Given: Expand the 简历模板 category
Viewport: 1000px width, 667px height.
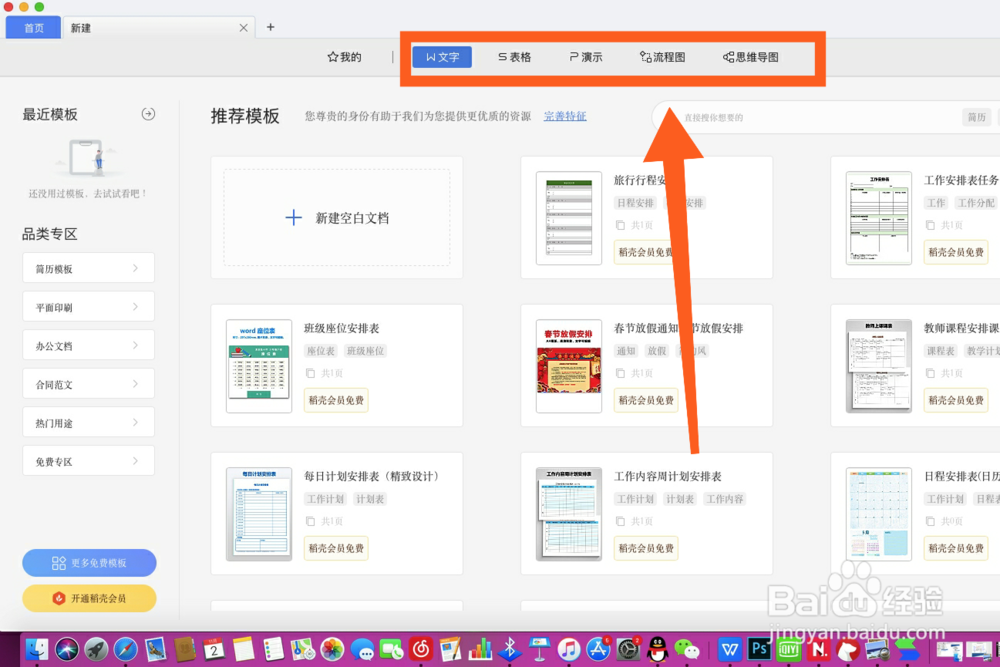Looking at the screenshot, I should [x=89, y=268].
